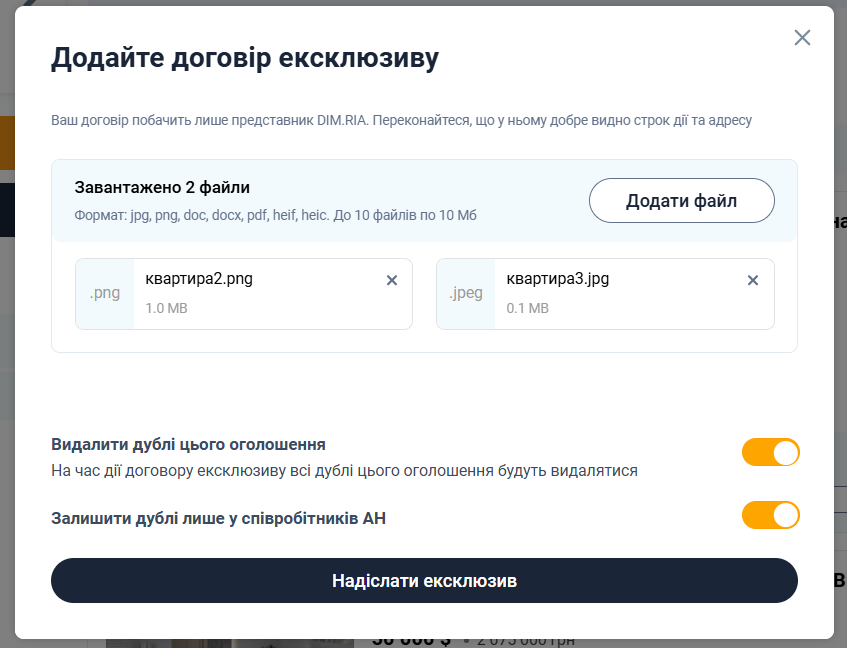
Task: Click the allowed file formats hint text
Action: [275, 215]
